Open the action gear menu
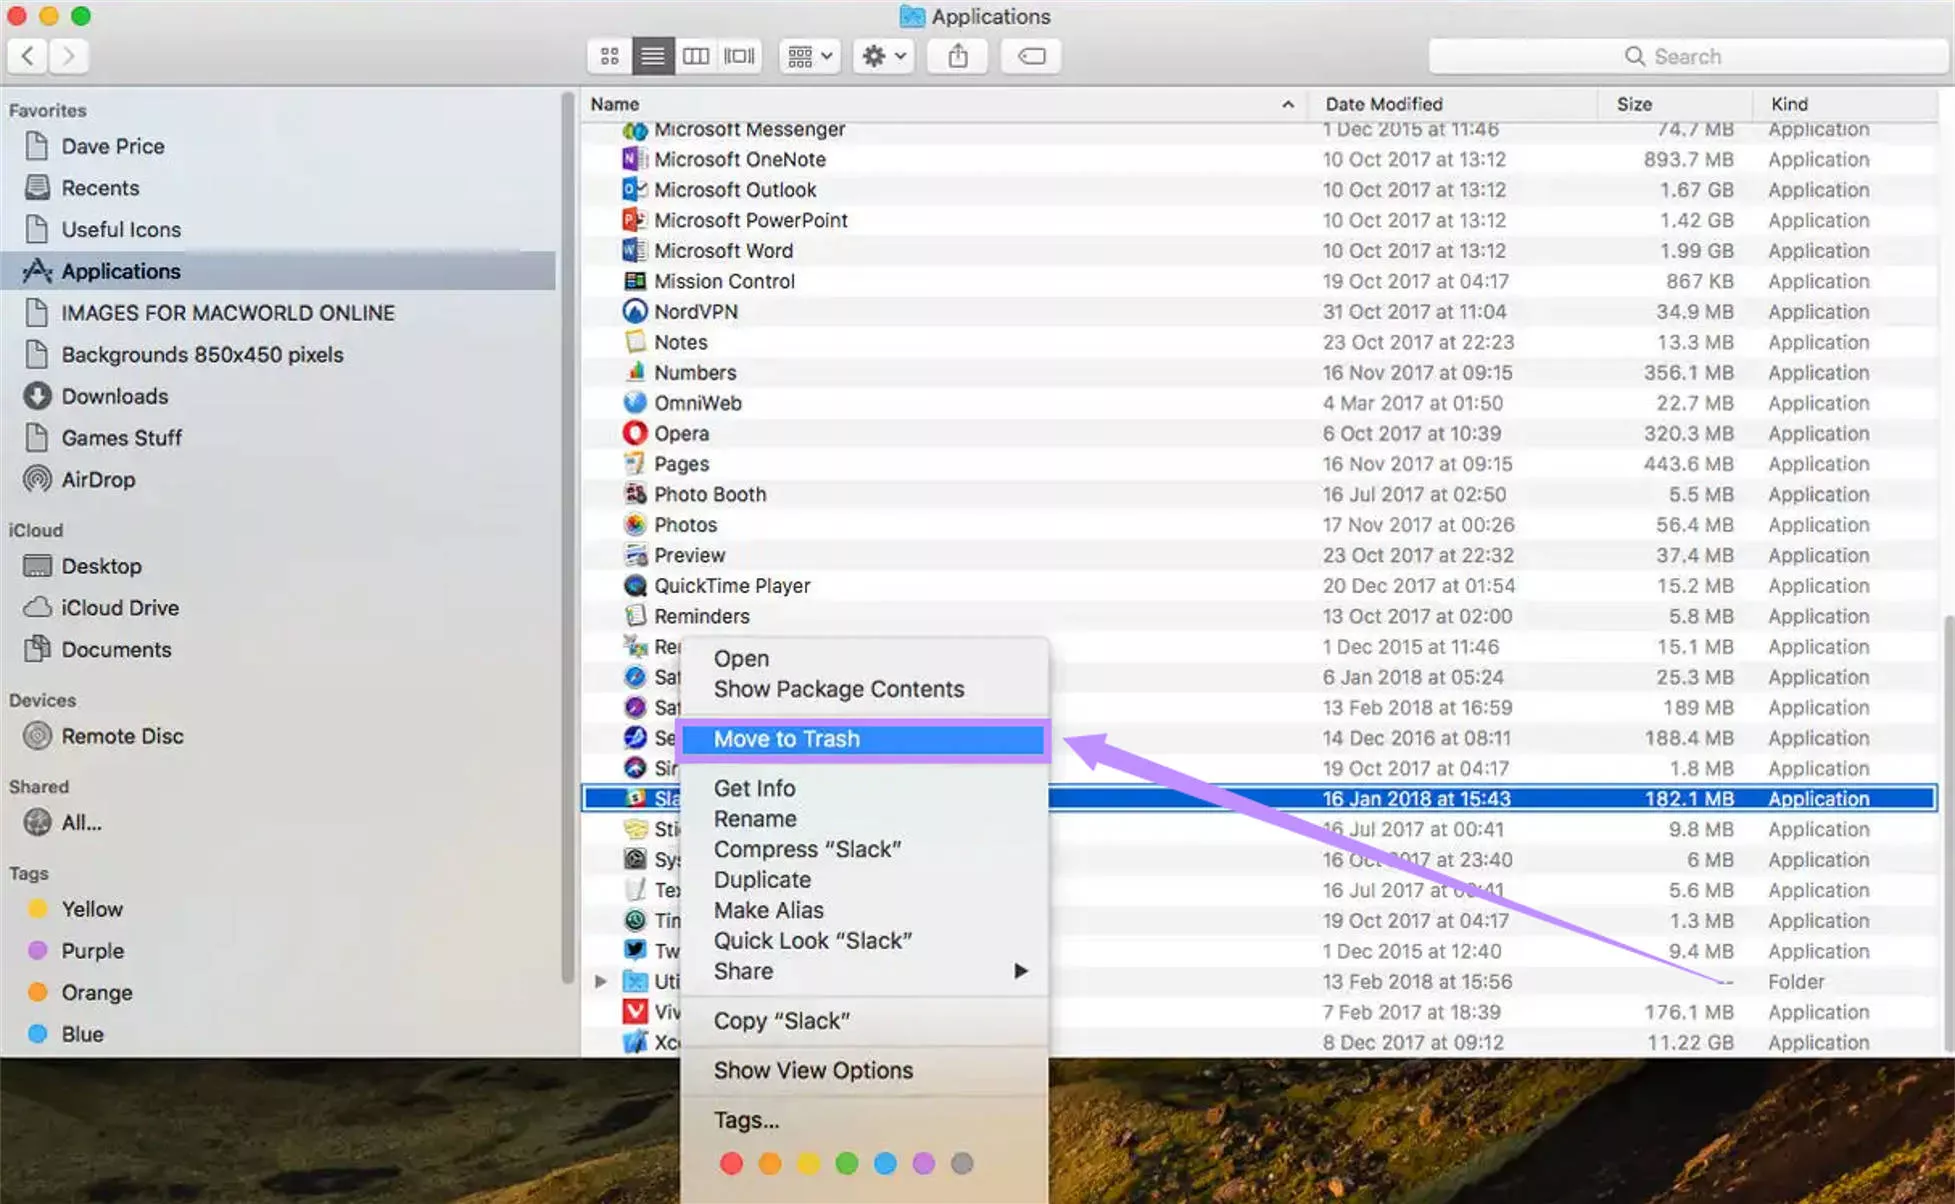 (881, 56)
